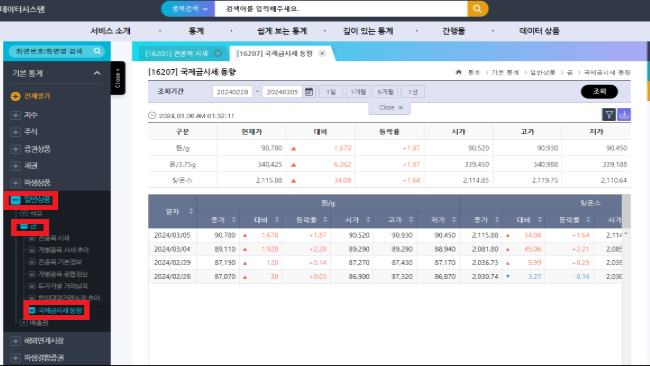Screen dimensions: 650x366
Task: Close the [16207] 국제금시세 동향 tab
Action: (322, 53)
